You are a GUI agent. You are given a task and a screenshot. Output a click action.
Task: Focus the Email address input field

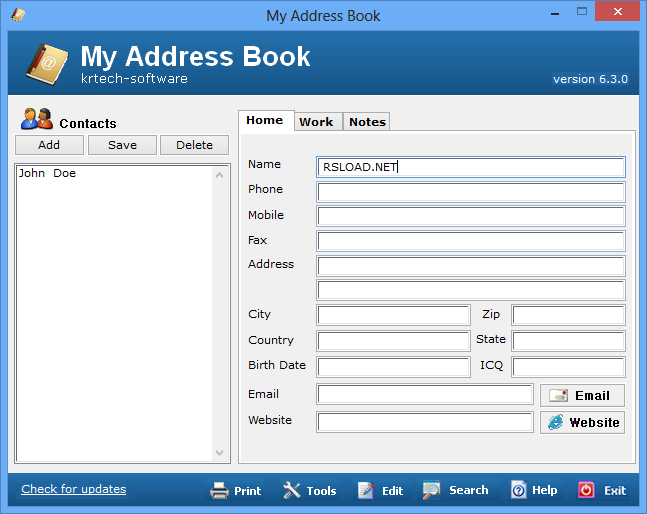(425, 394)
